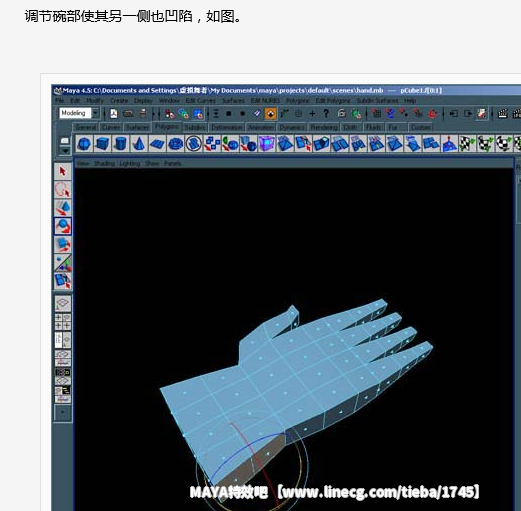This screenshot has width=521, height=511.
Task: Open the viewport Show menu
Action: coord(152,163)
